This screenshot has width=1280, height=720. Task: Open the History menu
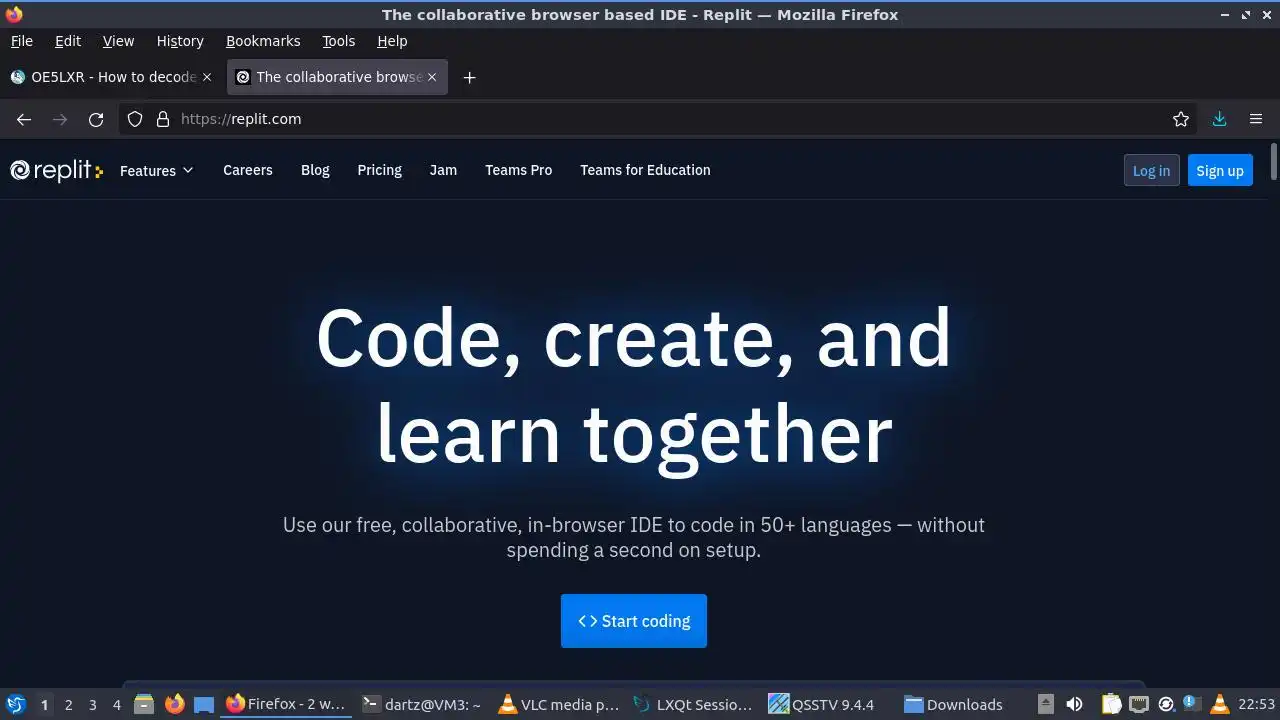point(180,41)
